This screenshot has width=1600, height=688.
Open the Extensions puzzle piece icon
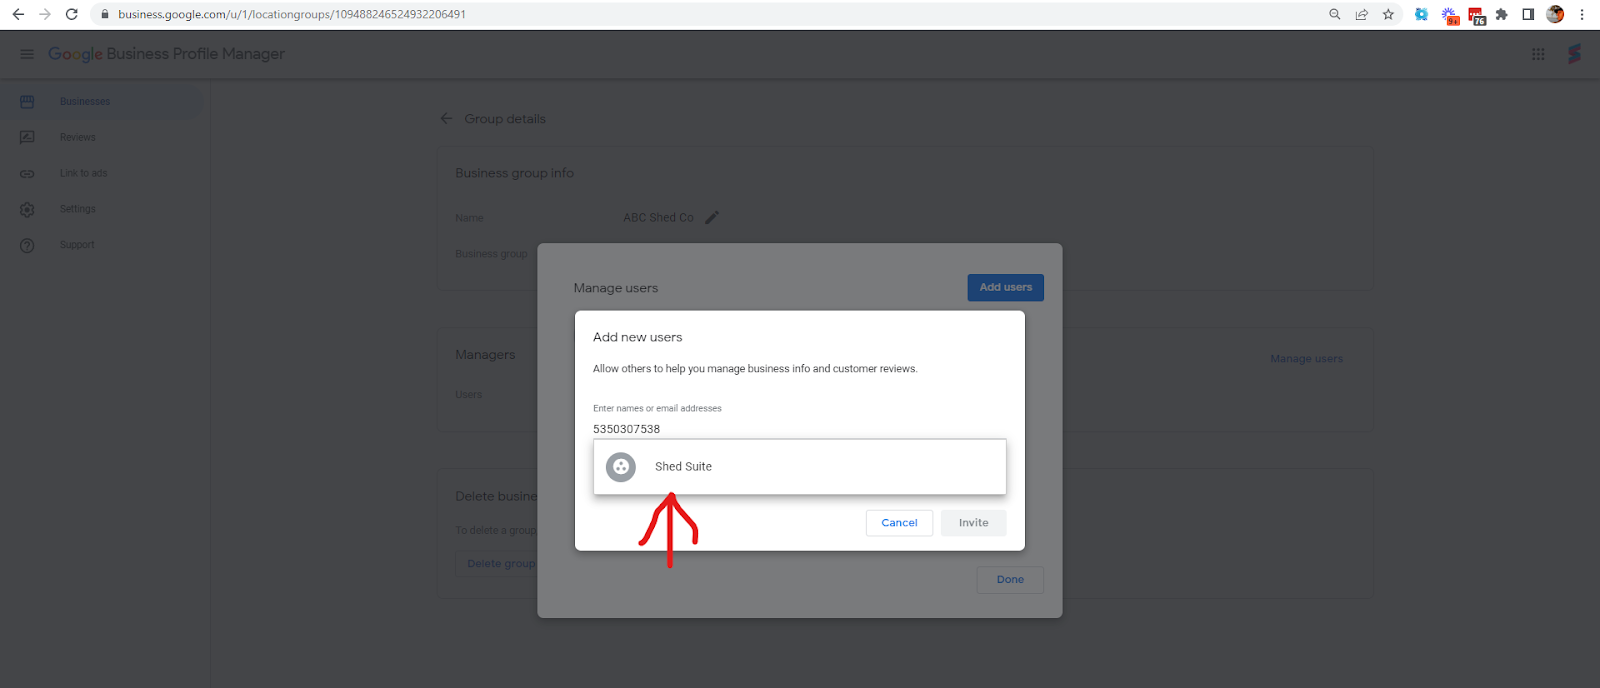pos(1501,14)
